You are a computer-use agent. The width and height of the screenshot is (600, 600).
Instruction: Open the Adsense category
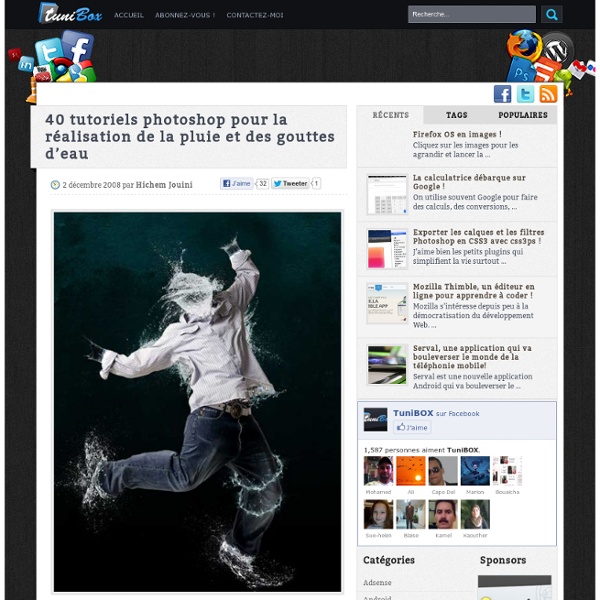[377, 582]
